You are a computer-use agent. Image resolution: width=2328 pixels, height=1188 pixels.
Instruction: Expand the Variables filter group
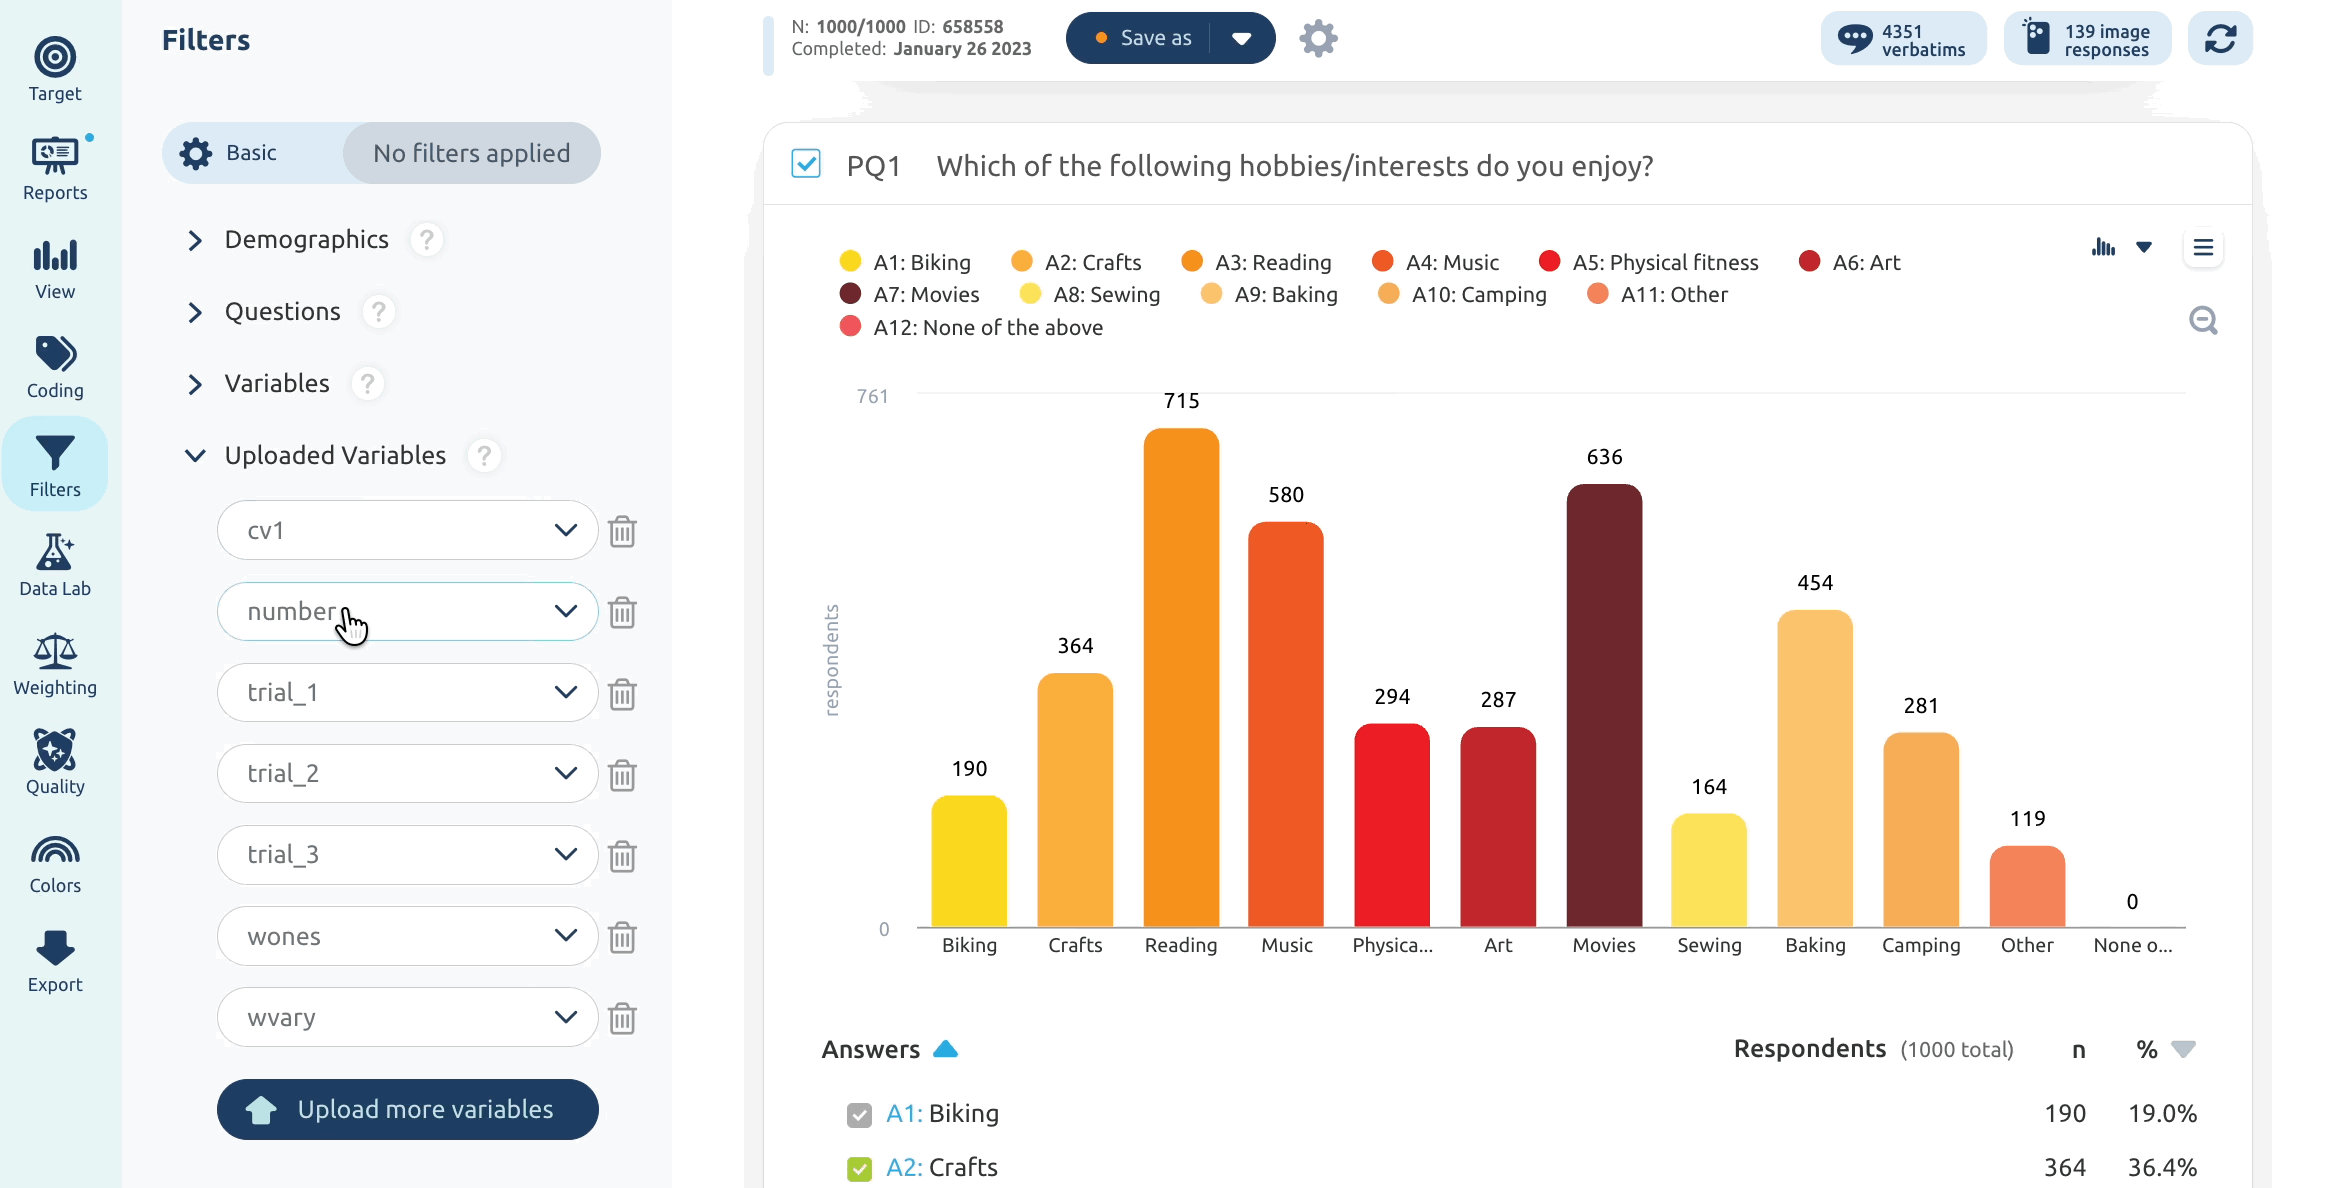(195, 384)
